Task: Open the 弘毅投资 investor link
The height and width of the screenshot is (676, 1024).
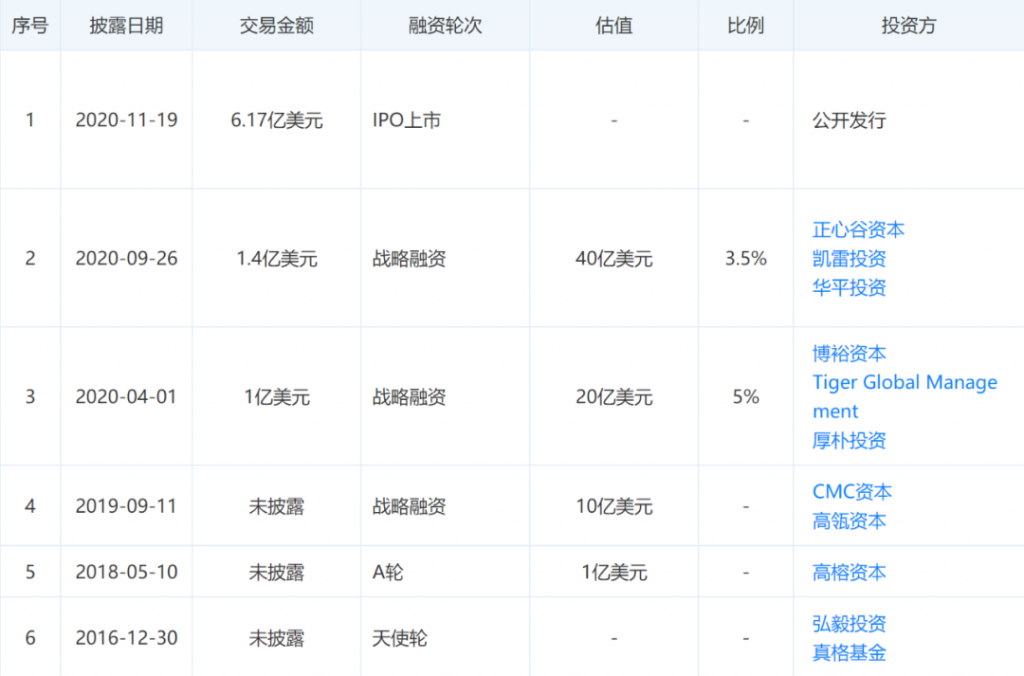Action: 849,623
